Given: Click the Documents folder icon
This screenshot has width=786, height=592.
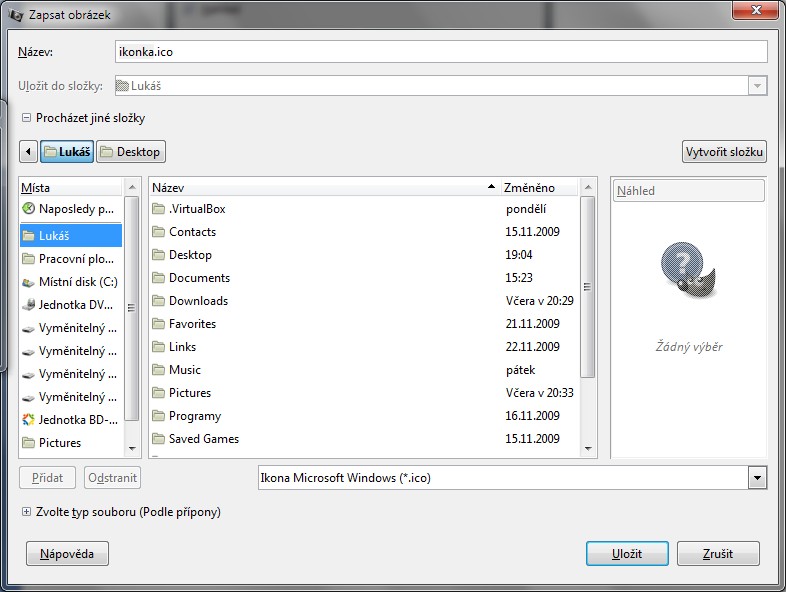Looking at the screenshot, I should click(158, 278).
